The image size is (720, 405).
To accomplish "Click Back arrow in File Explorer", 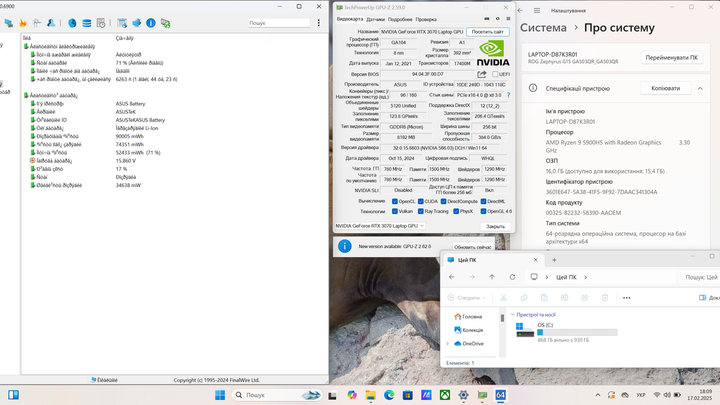I will click(x=452, y=277).
